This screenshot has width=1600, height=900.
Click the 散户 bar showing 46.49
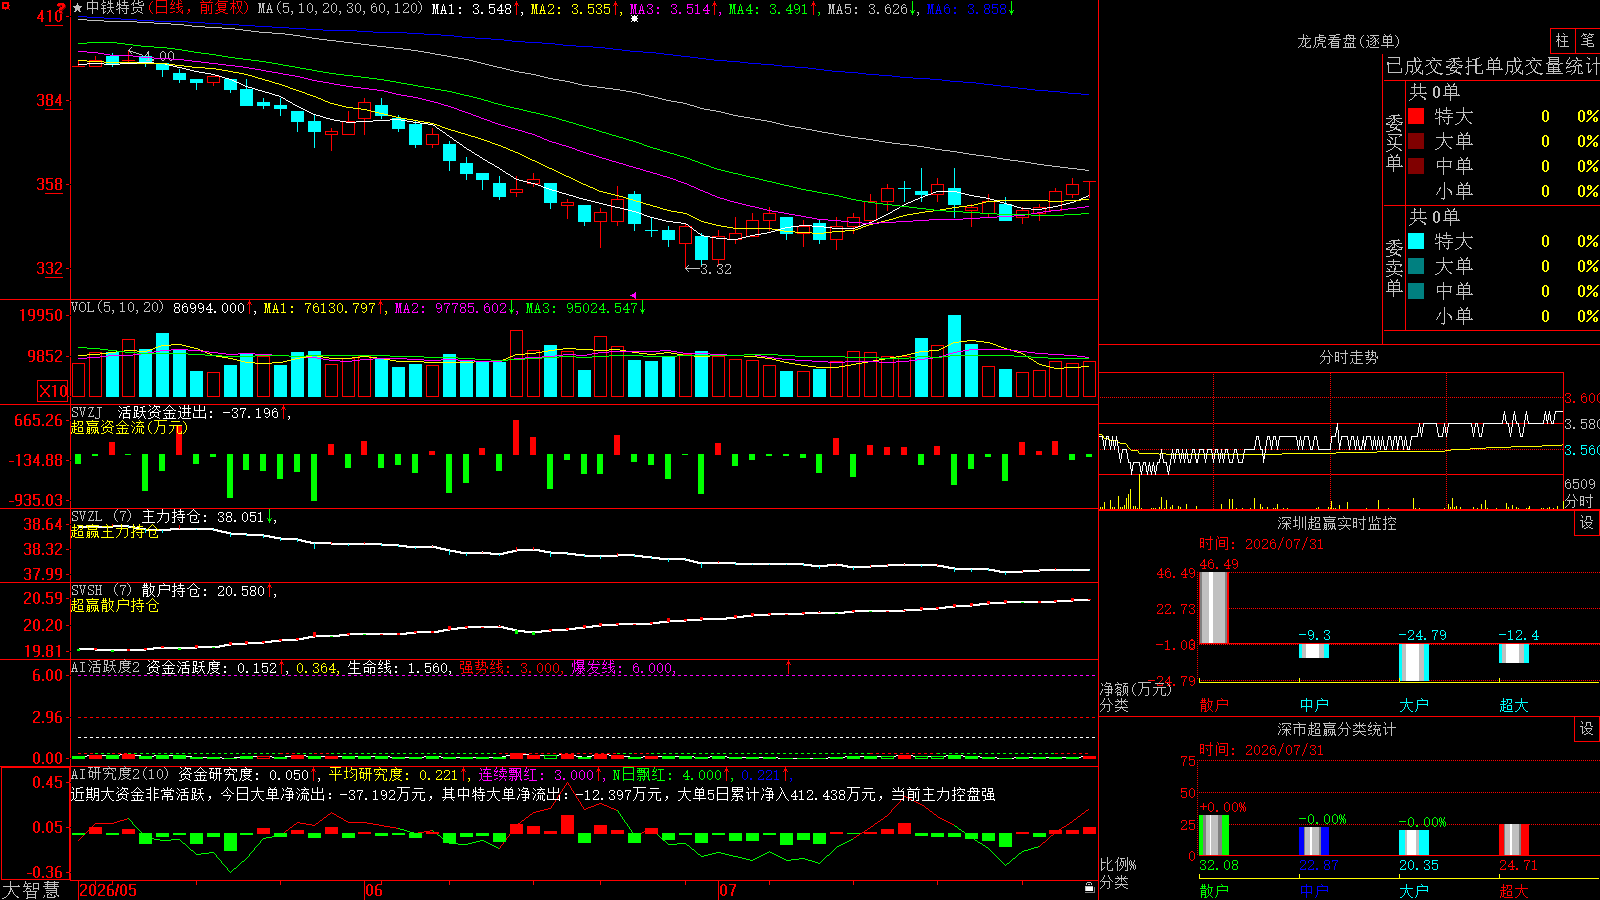point(1214,608)
